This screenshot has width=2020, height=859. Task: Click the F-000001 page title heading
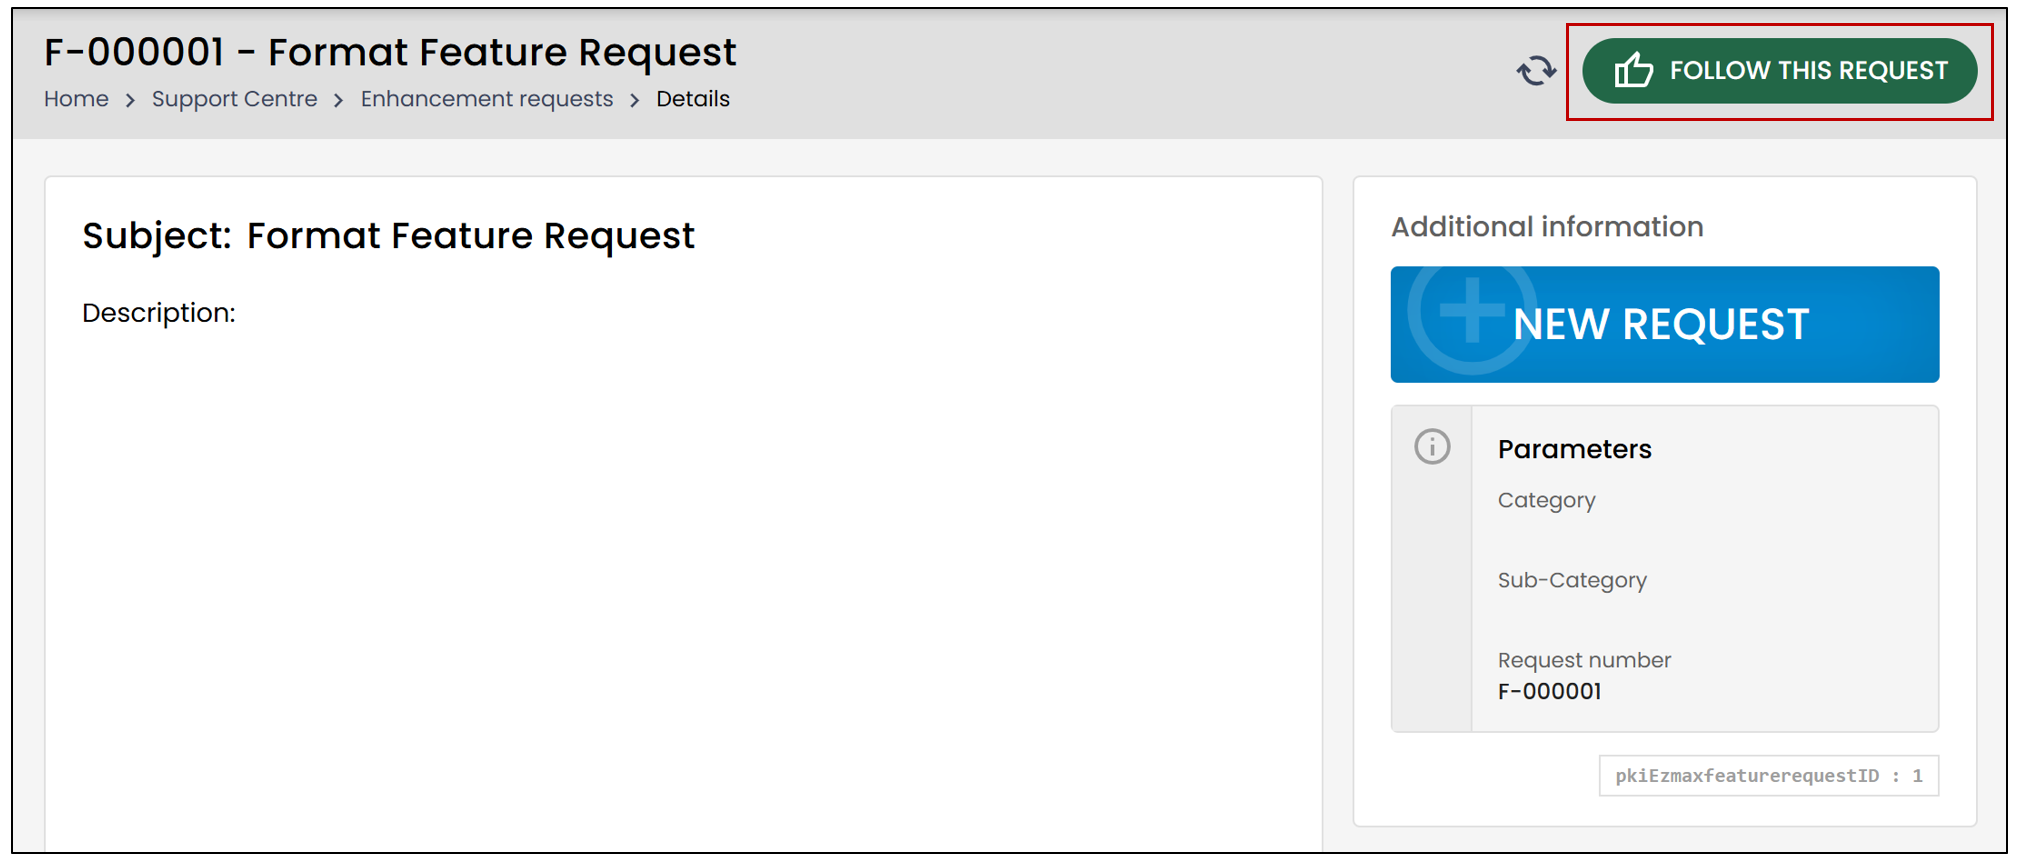[x=390, y=52]
